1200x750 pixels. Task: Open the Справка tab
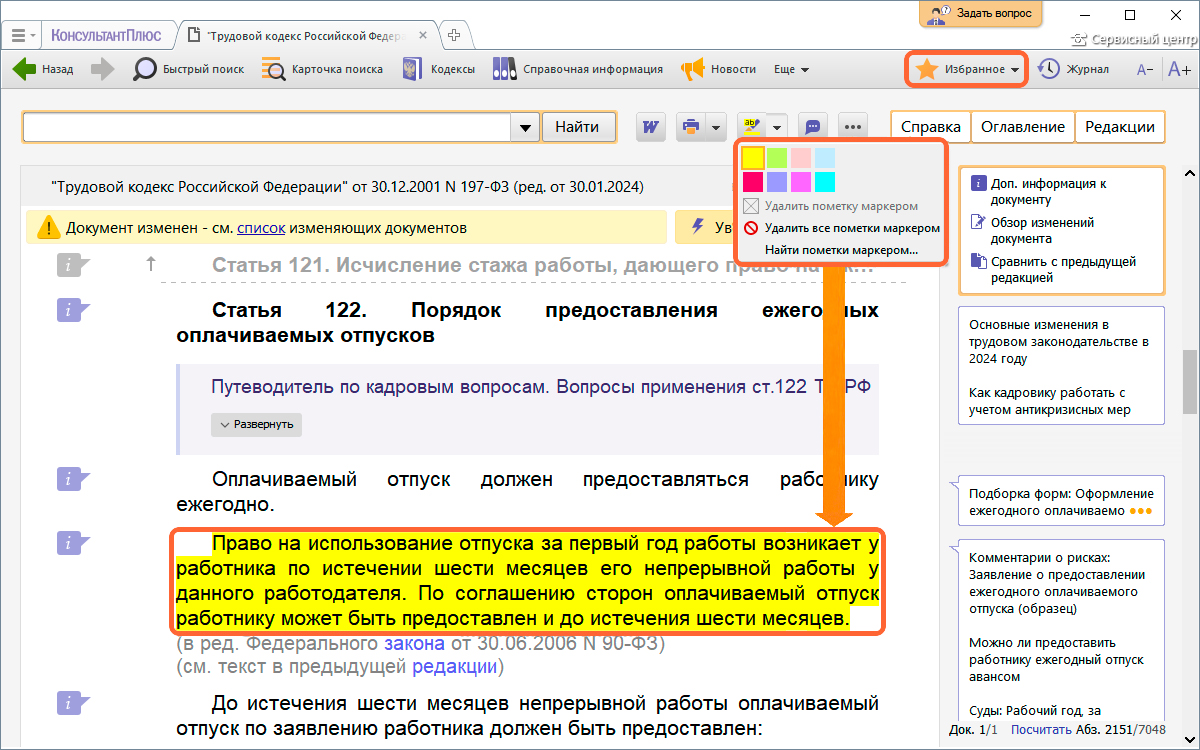[931, 127]
